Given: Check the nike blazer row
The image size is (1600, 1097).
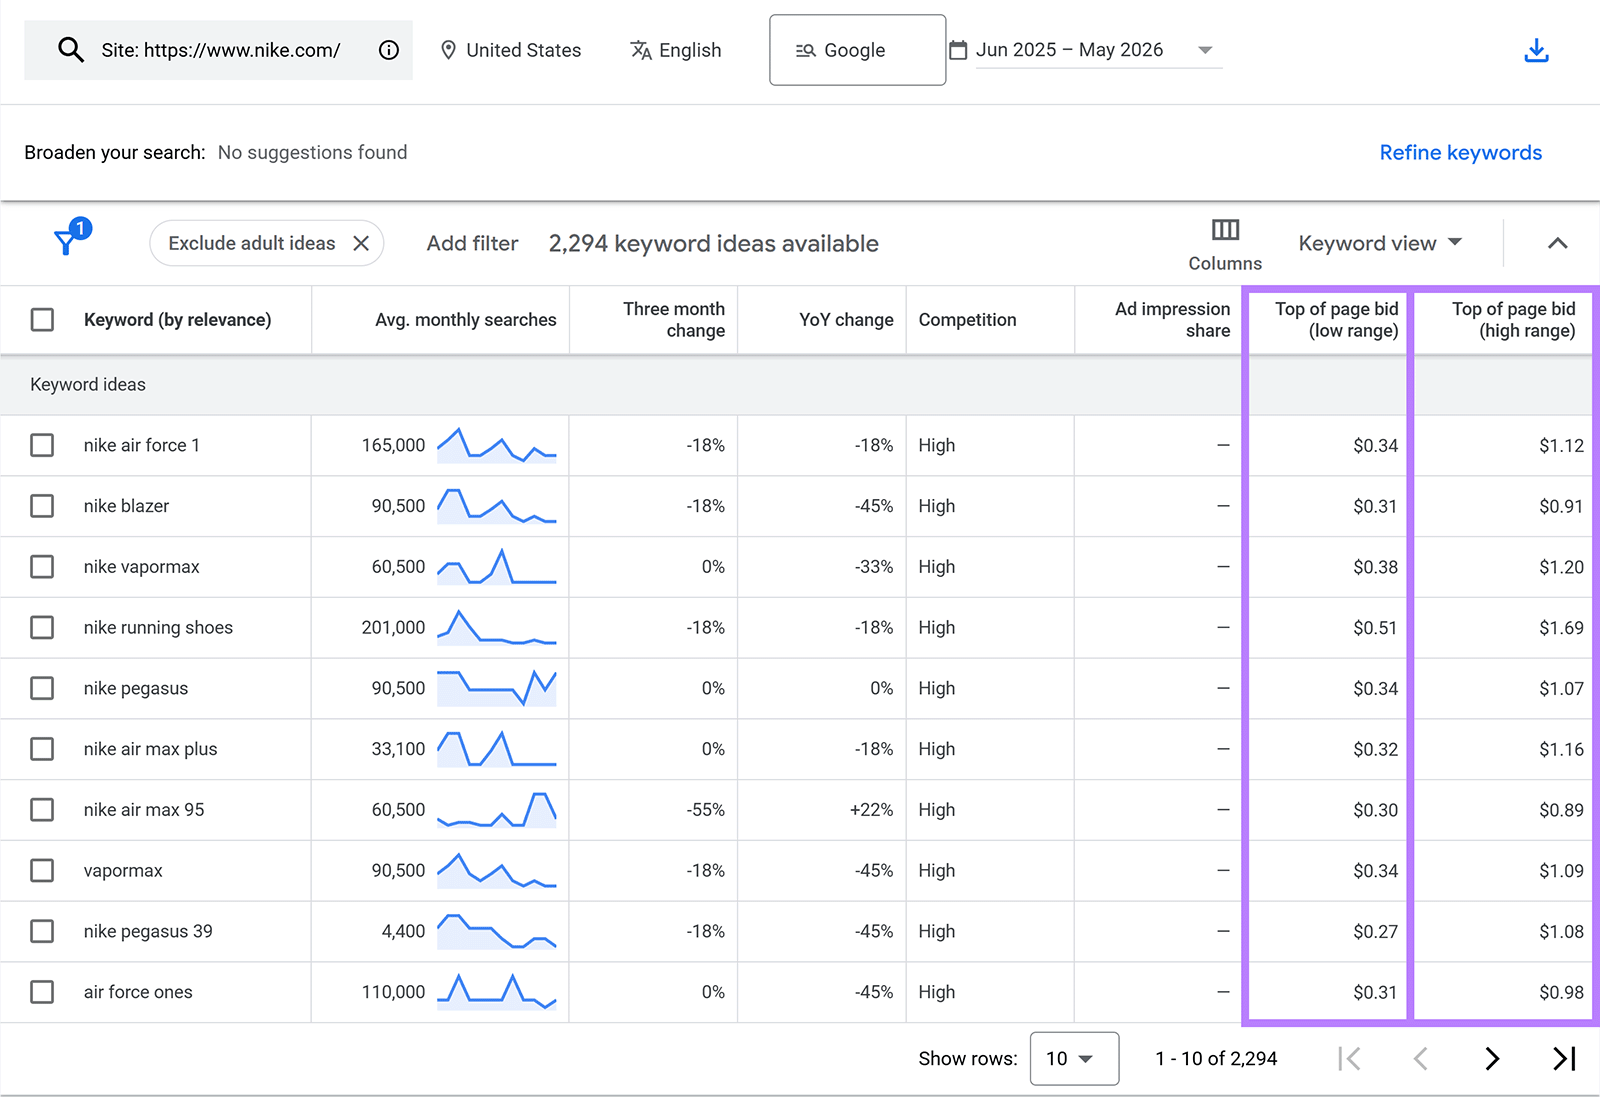Looking at the screenshot, I should coord(42,506).
